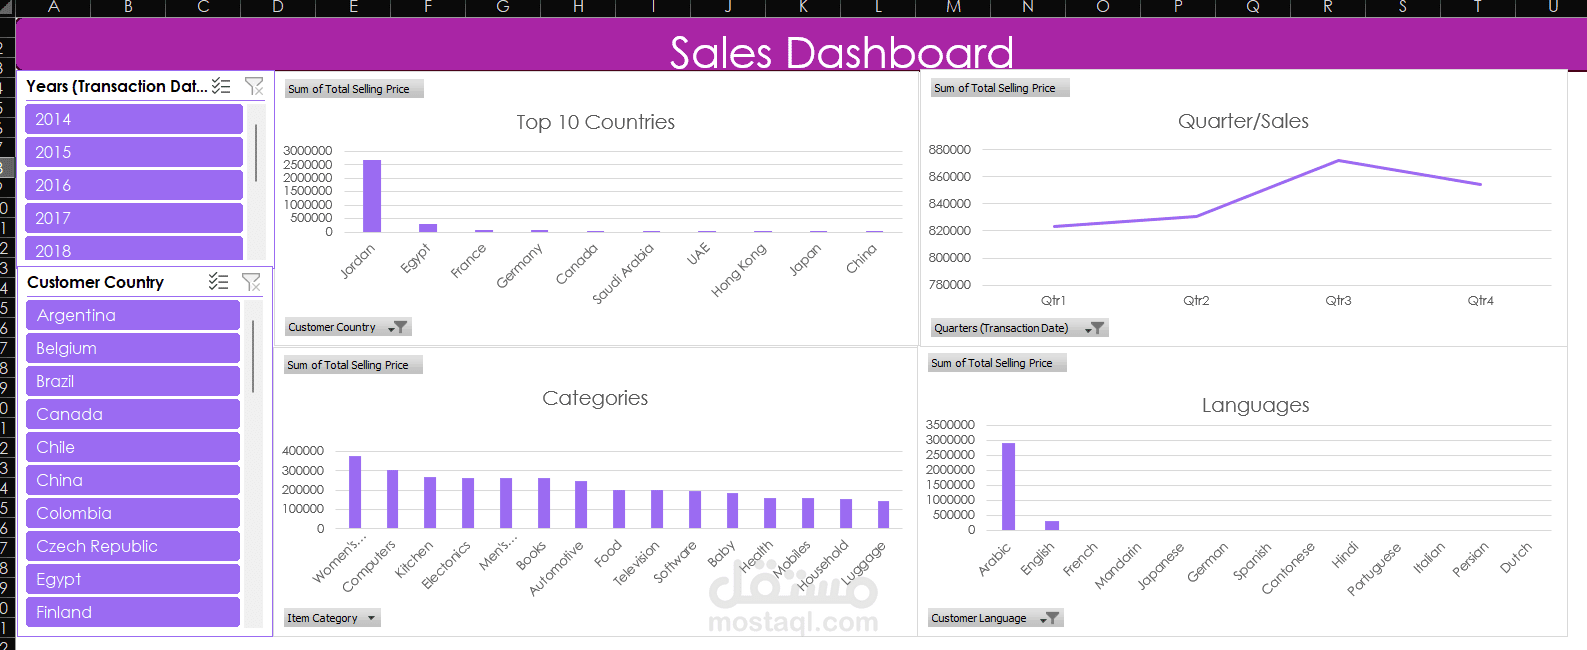The height and width of the screenshot is (650, 1587).
Task: Filter by Egypt in country slicer
Action: coord(133,579)
